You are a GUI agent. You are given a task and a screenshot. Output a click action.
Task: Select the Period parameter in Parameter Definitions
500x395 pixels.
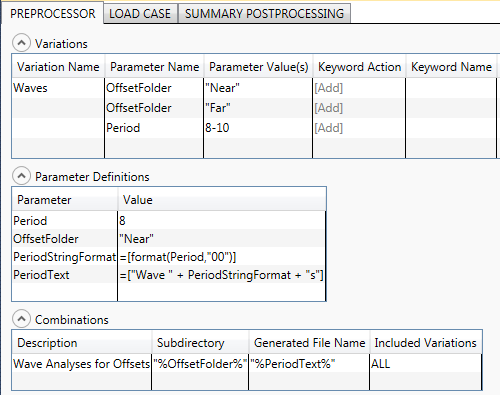(x=65, y=221)
